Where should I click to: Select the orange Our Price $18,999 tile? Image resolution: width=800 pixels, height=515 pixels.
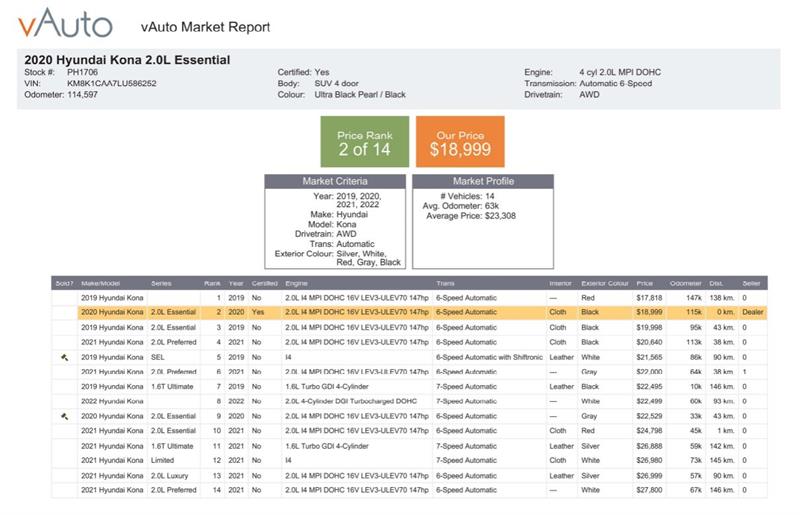(460, 141)
